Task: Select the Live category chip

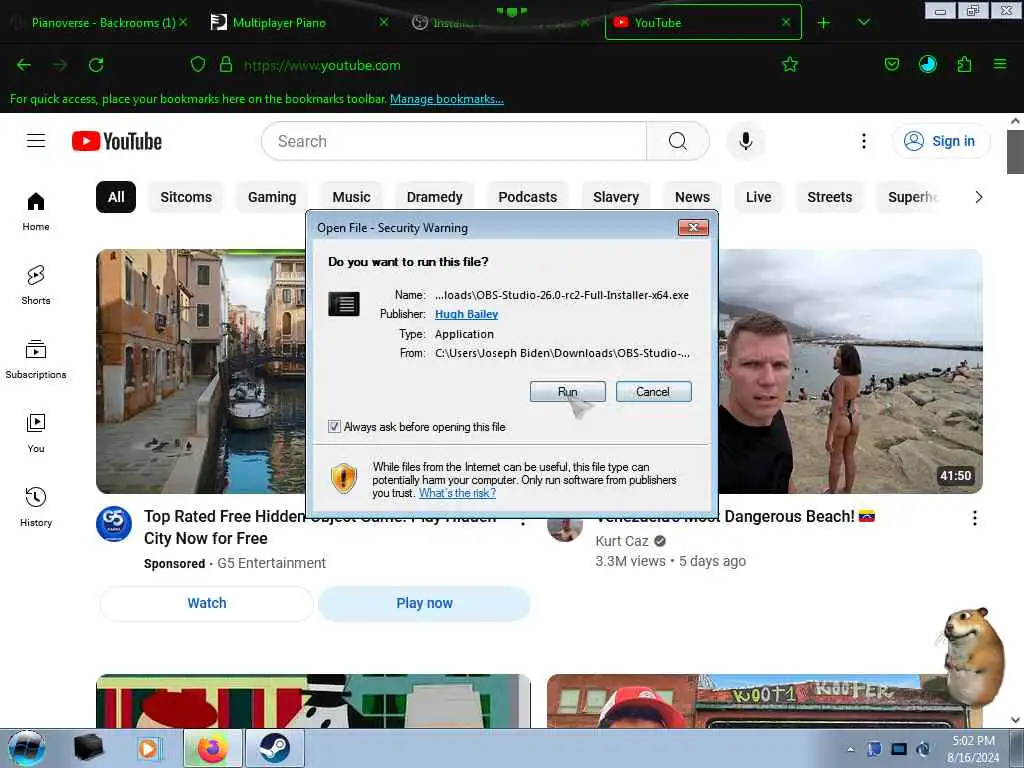Action: (x=758, y=197)
